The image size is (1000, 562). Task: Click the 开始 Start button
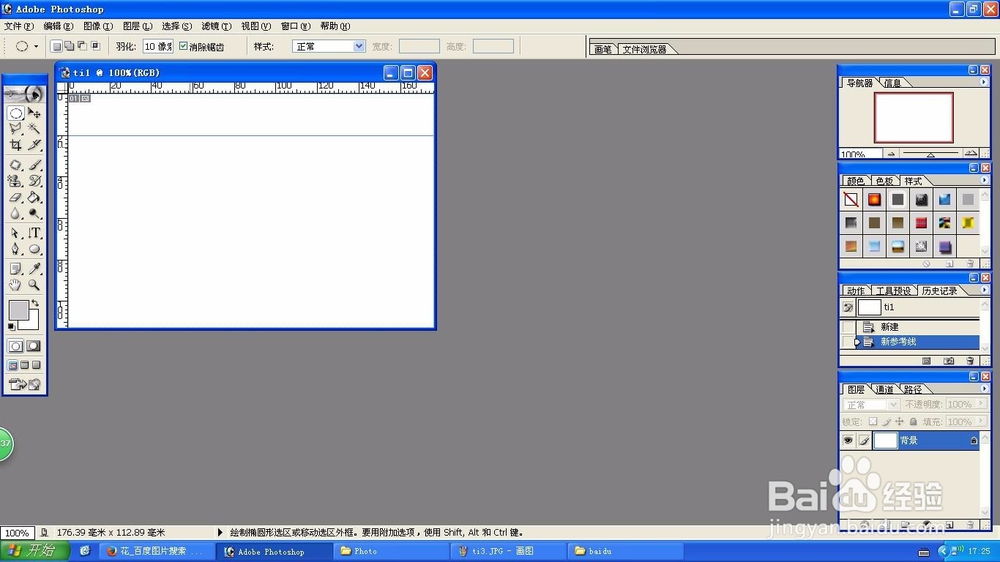tap(33, 551)
